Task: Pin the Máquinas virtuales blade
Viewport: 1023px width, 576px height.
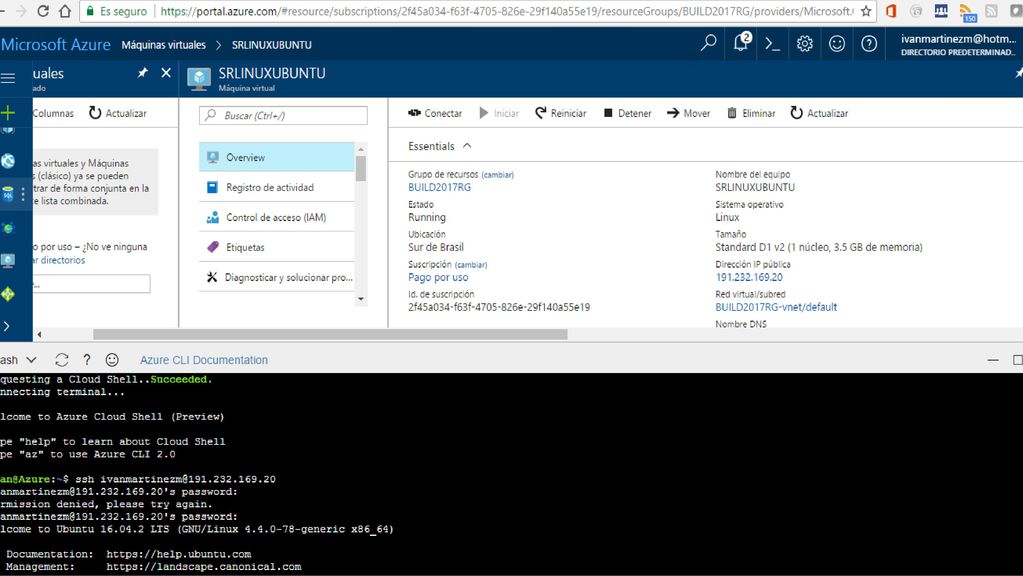Action: (142, 73)
